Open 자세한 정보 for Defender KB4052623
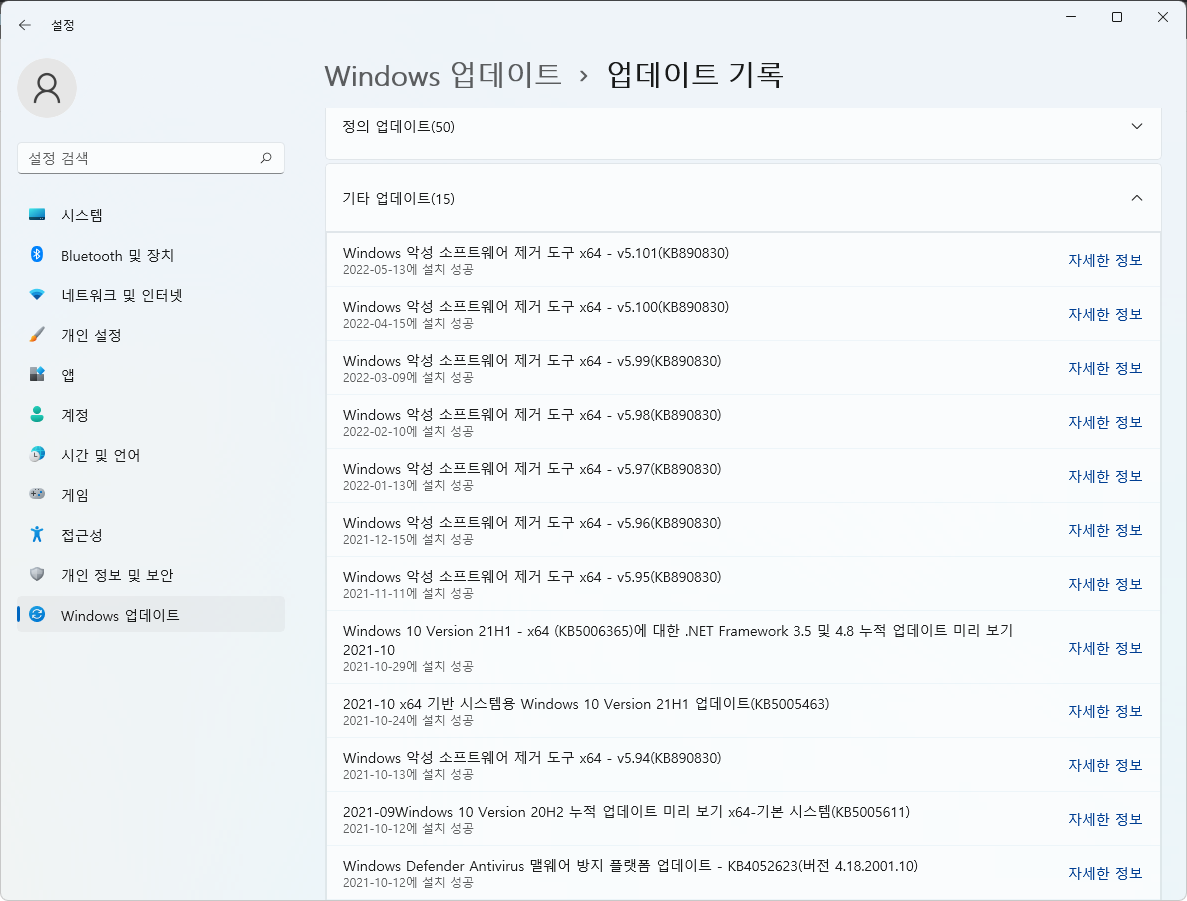The image size is (1187, 901). [x=1104, y=873]
